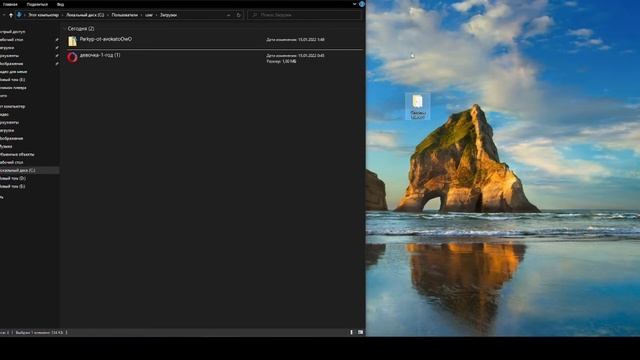640x360 pixels.
Task: Open pinned Изображения under Quick access
Action: [x=11, y=64]
